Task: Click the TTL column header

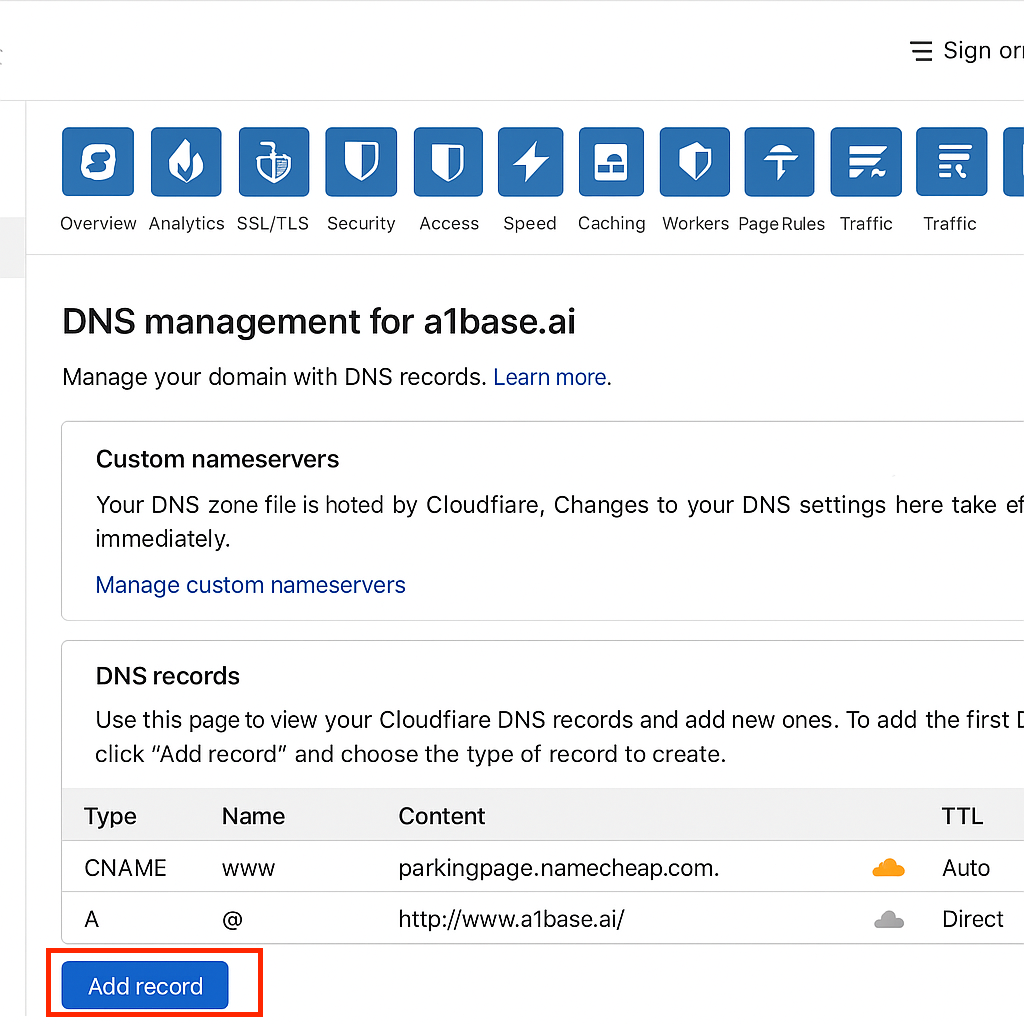Action: point(962,816)
